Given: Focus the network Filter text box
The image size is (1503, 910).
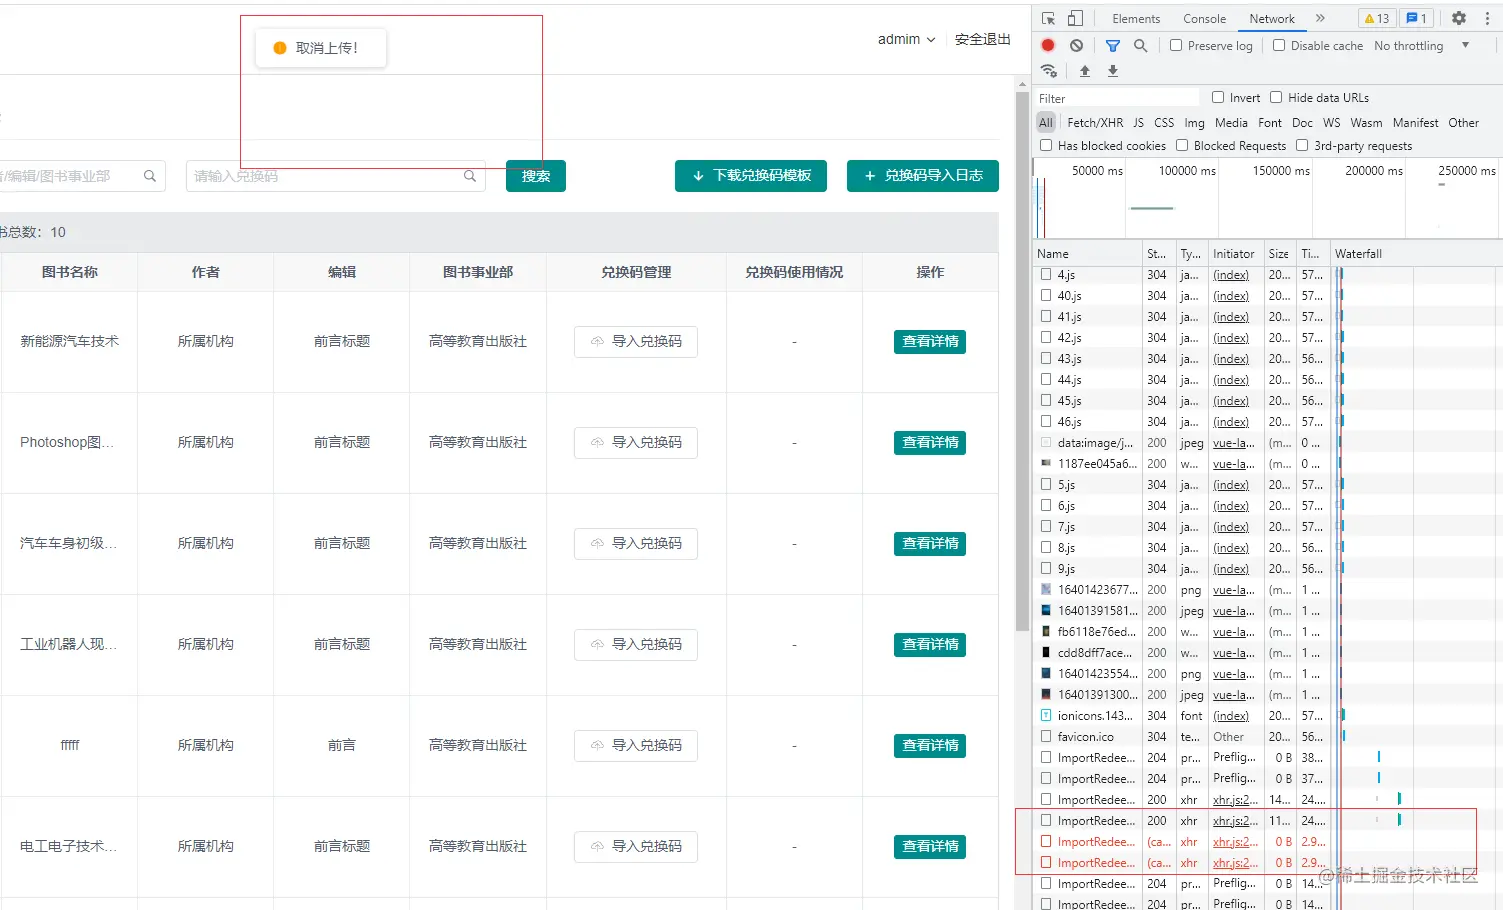Looking at the screenshot, I should 1118,98.
